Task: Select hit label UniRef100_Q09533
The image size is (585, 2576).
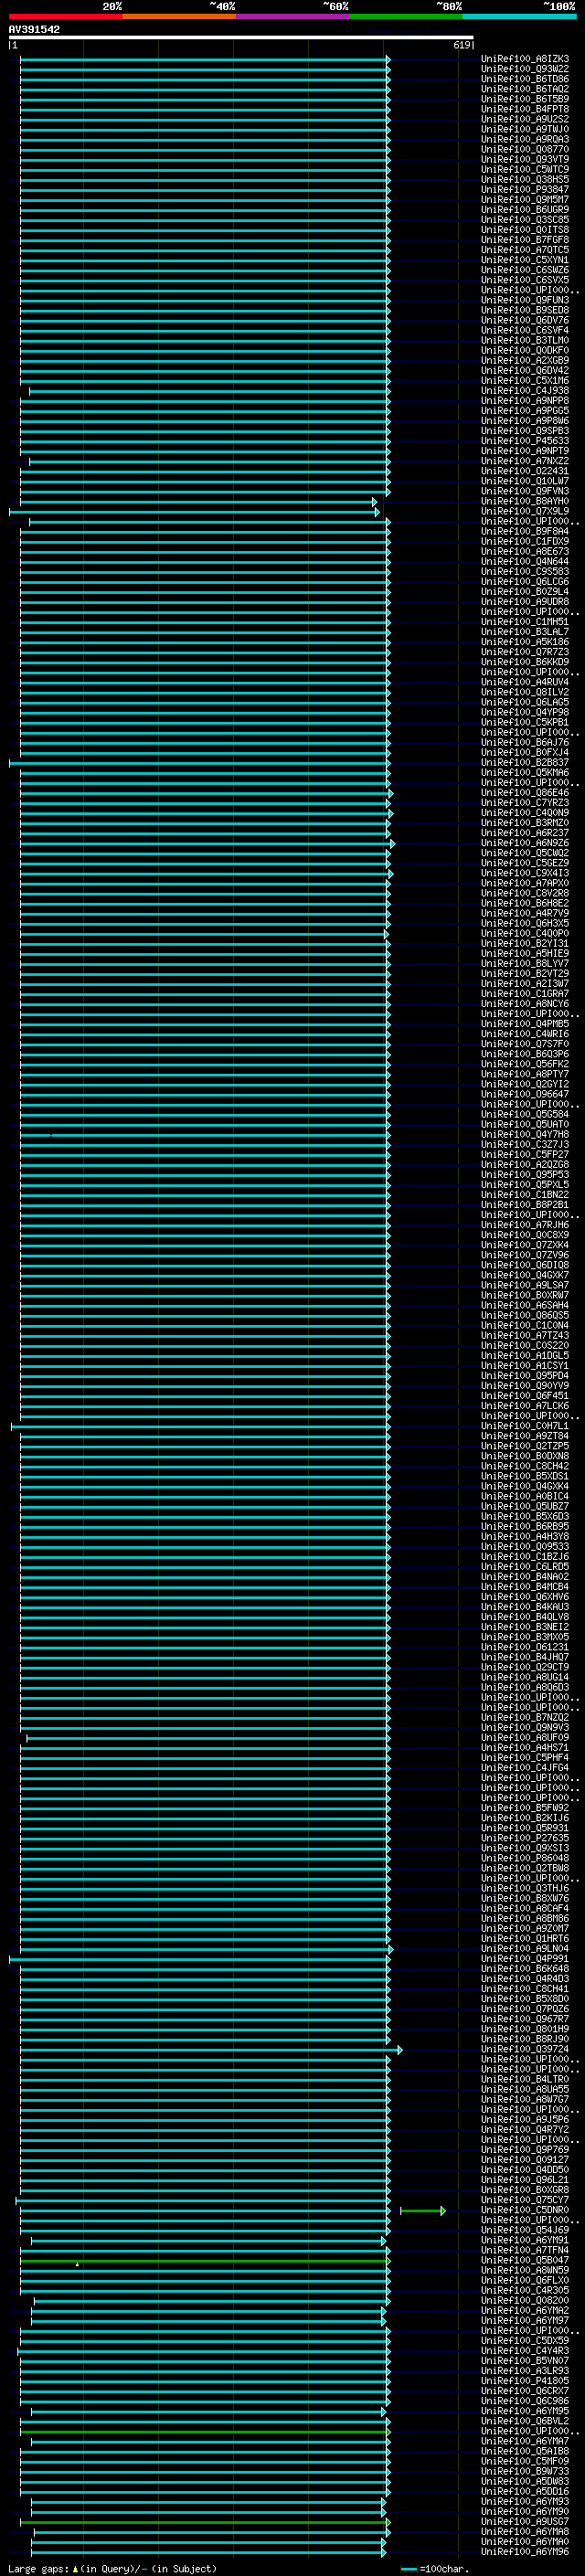Action: point(525,1547)
